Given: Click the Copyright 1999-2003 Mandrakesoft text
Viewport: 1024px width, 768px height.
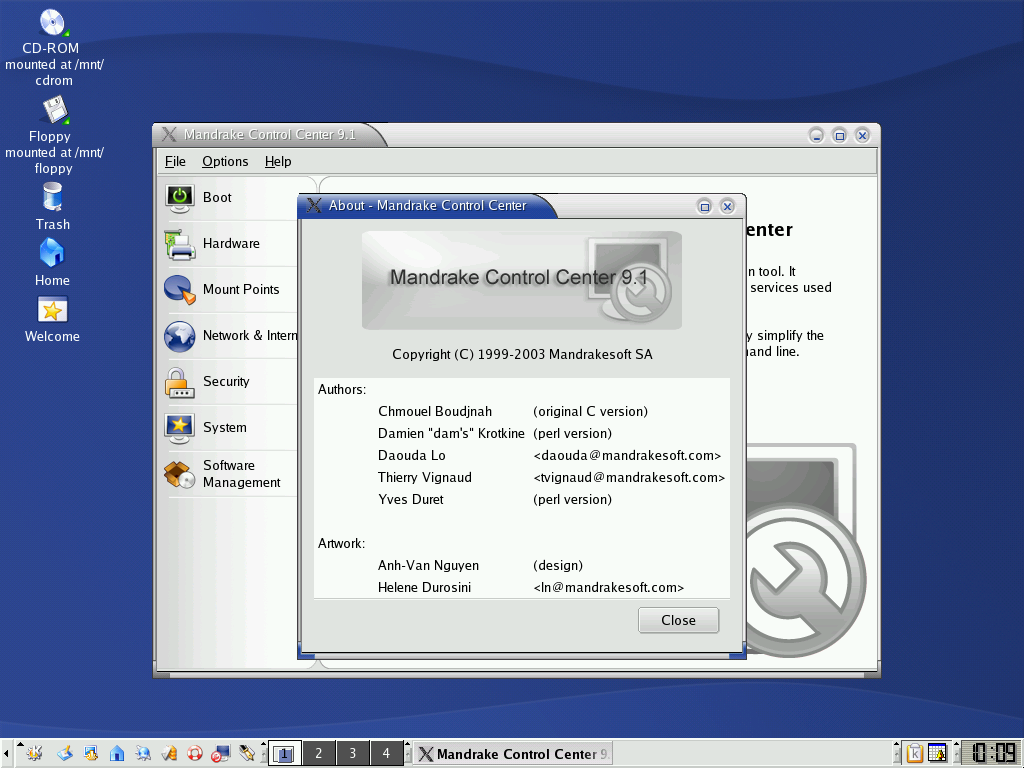Looking at the screenshot, I should (522, 355).
